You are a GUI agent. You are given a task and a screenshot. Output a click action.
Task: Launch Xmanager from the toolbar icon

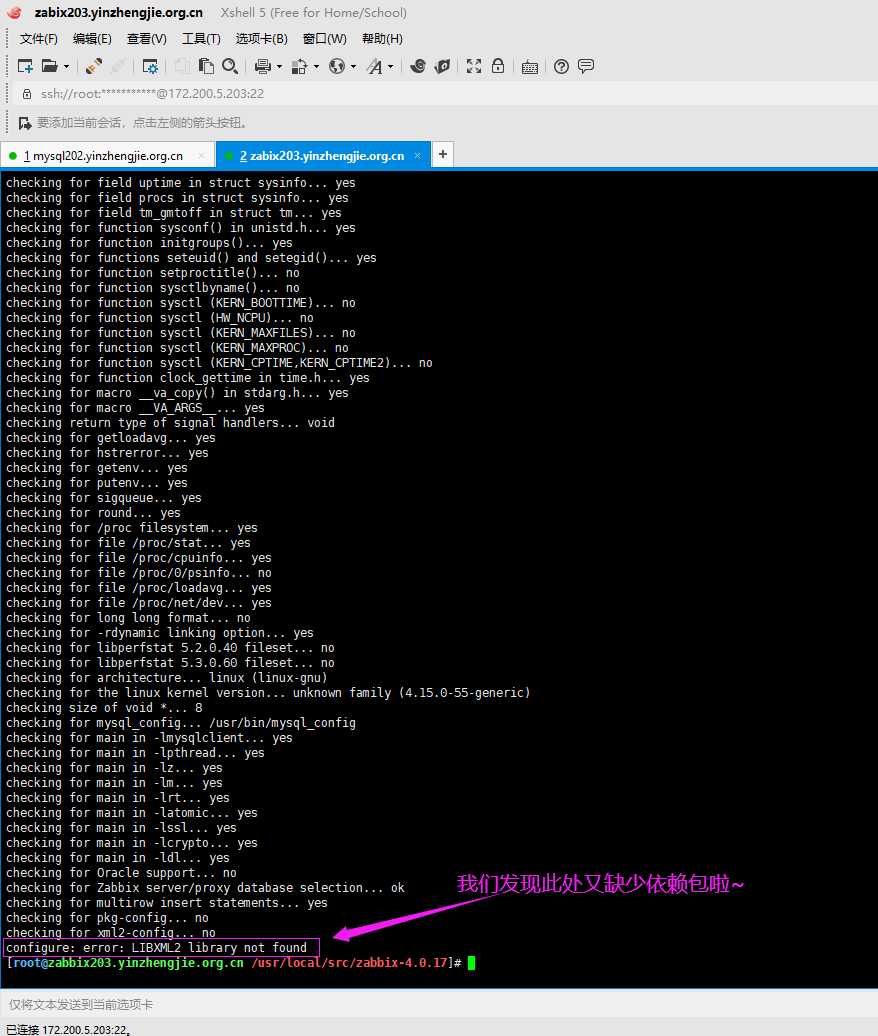tap(443, 66)
